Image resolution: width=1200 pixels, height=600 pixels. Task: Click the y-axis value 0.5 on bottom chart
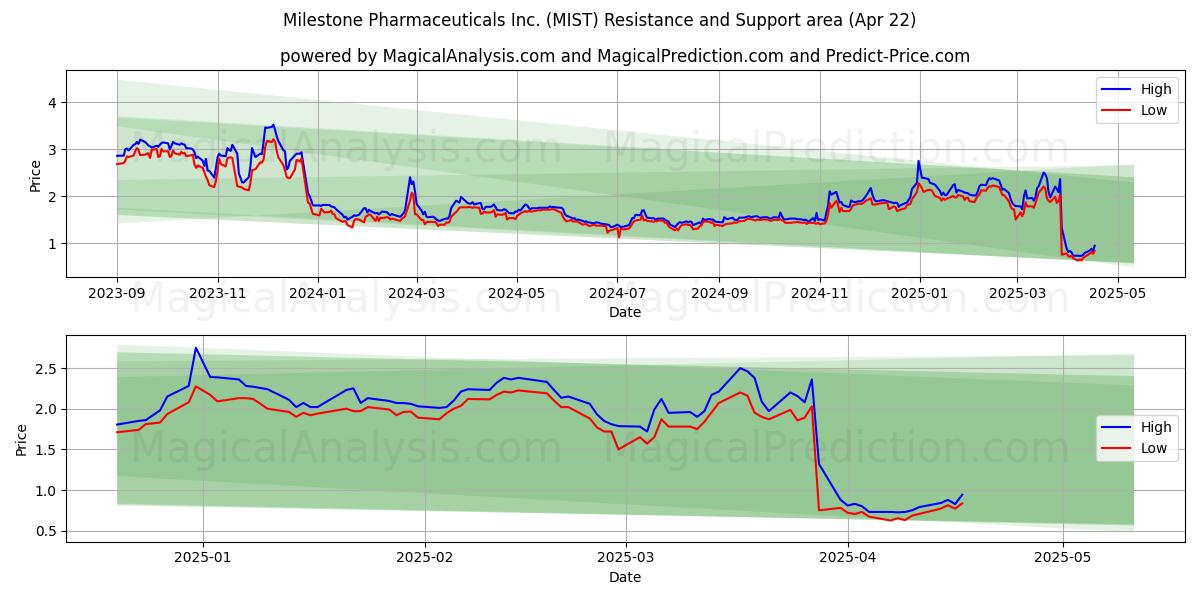[48, 531]
